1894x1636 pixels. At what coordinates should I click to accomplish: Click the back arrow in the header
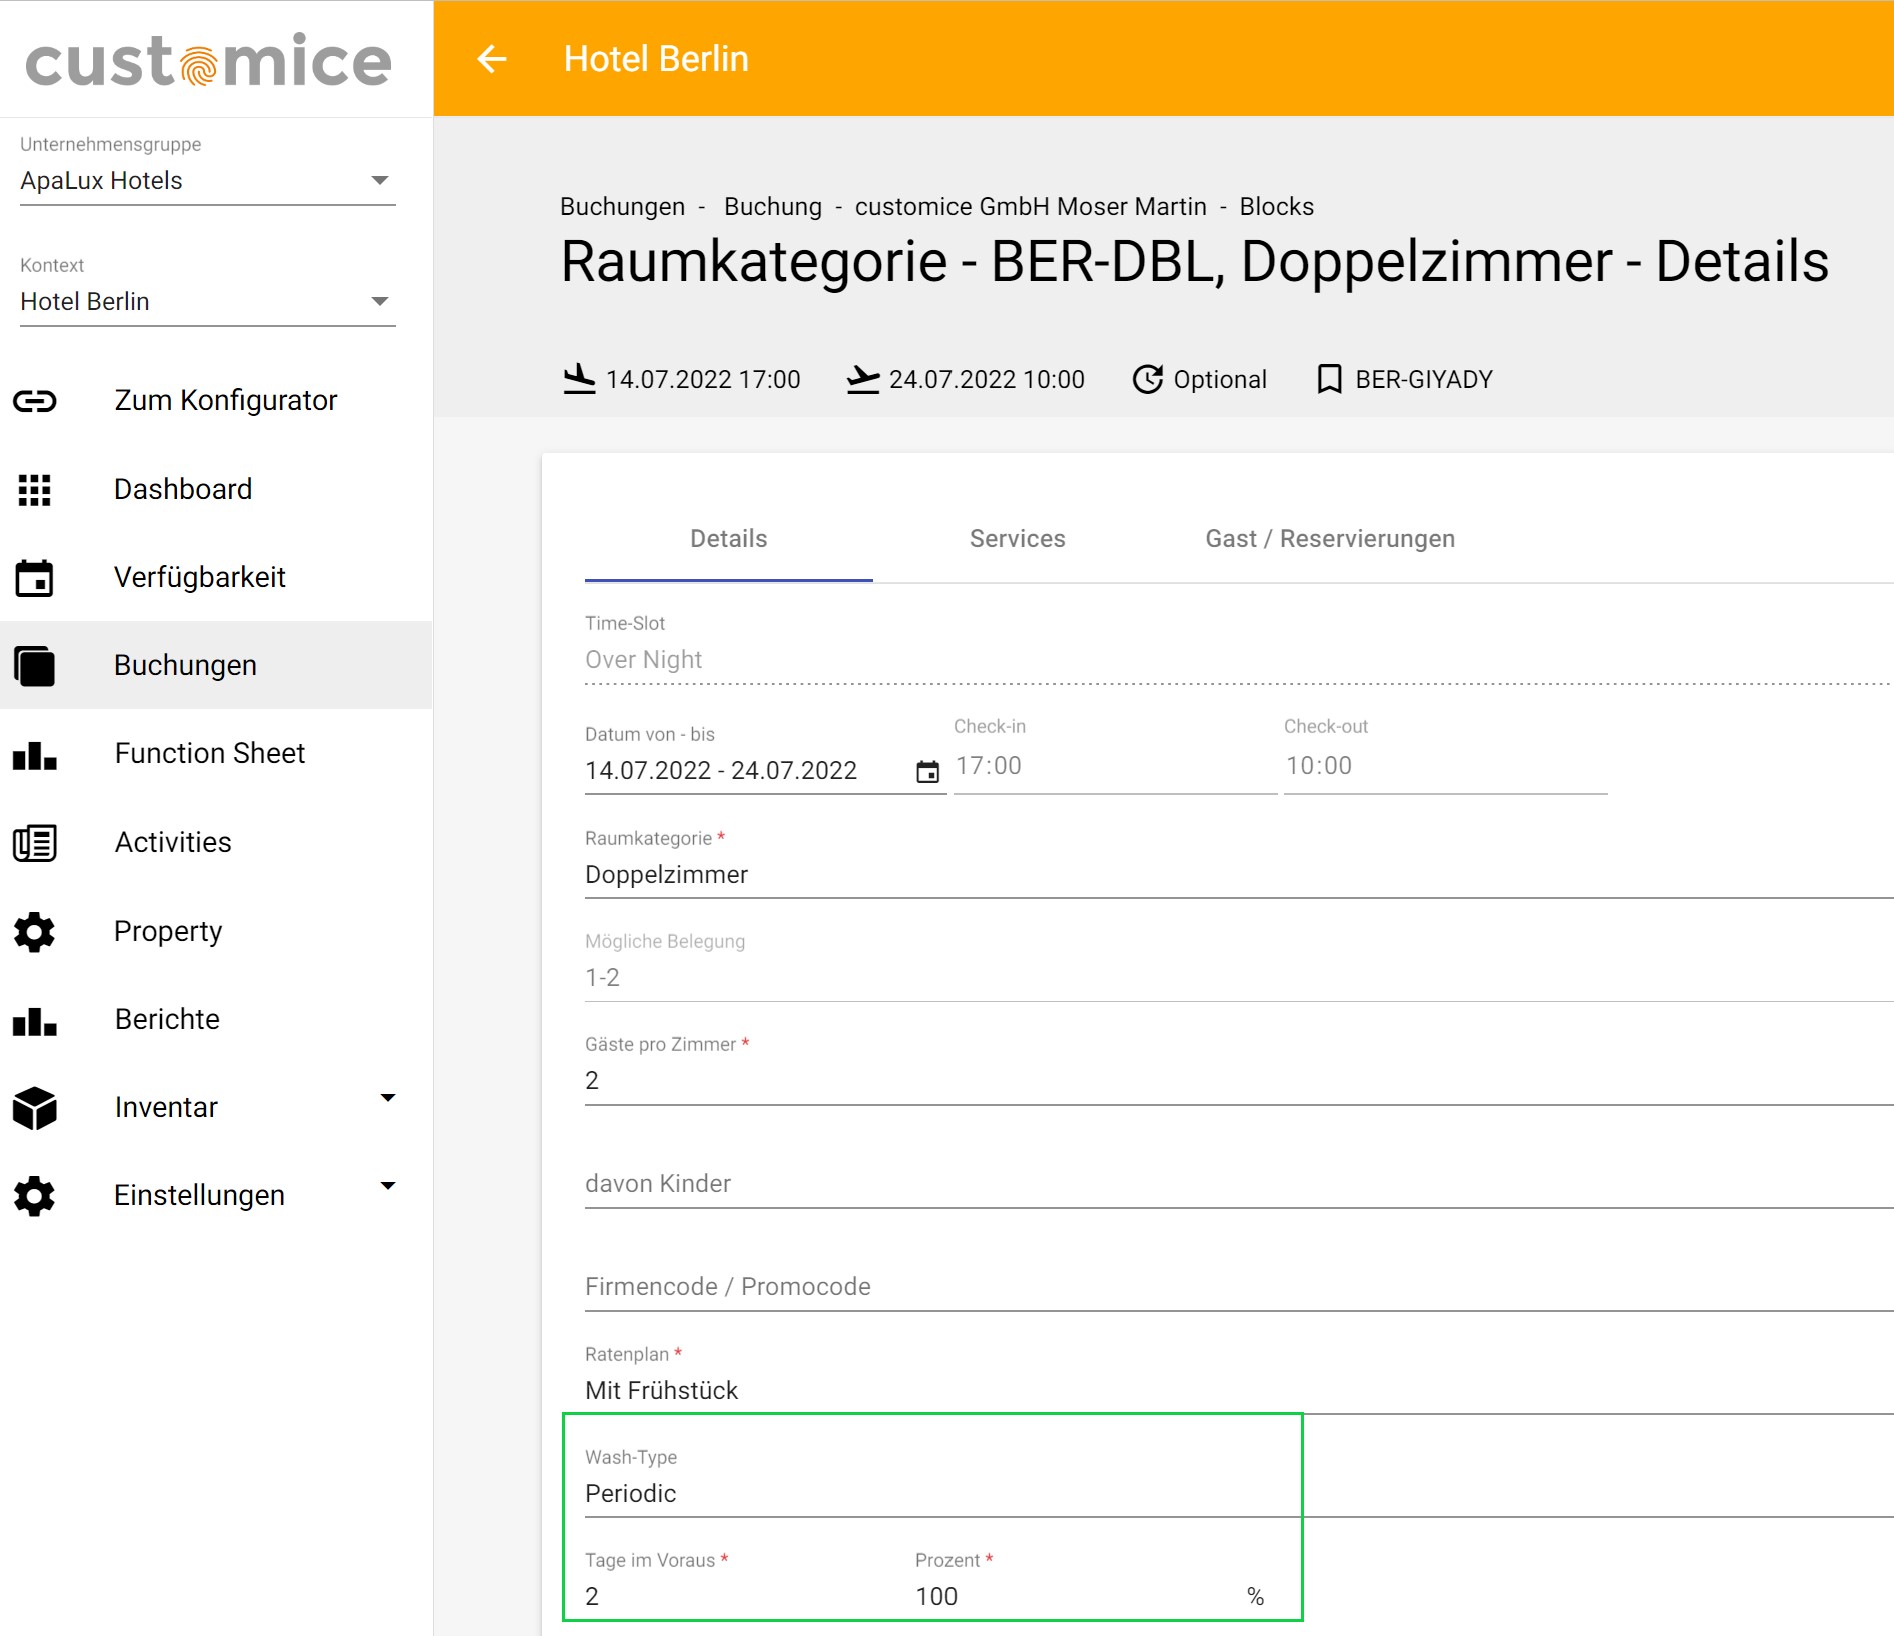coord(491,59)
